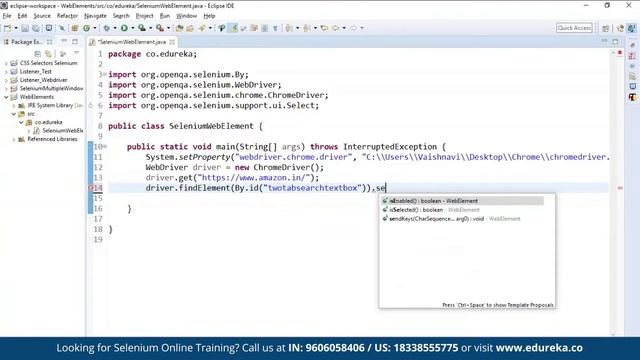Open the New wizard dropdown arrow

pos(16,28)
